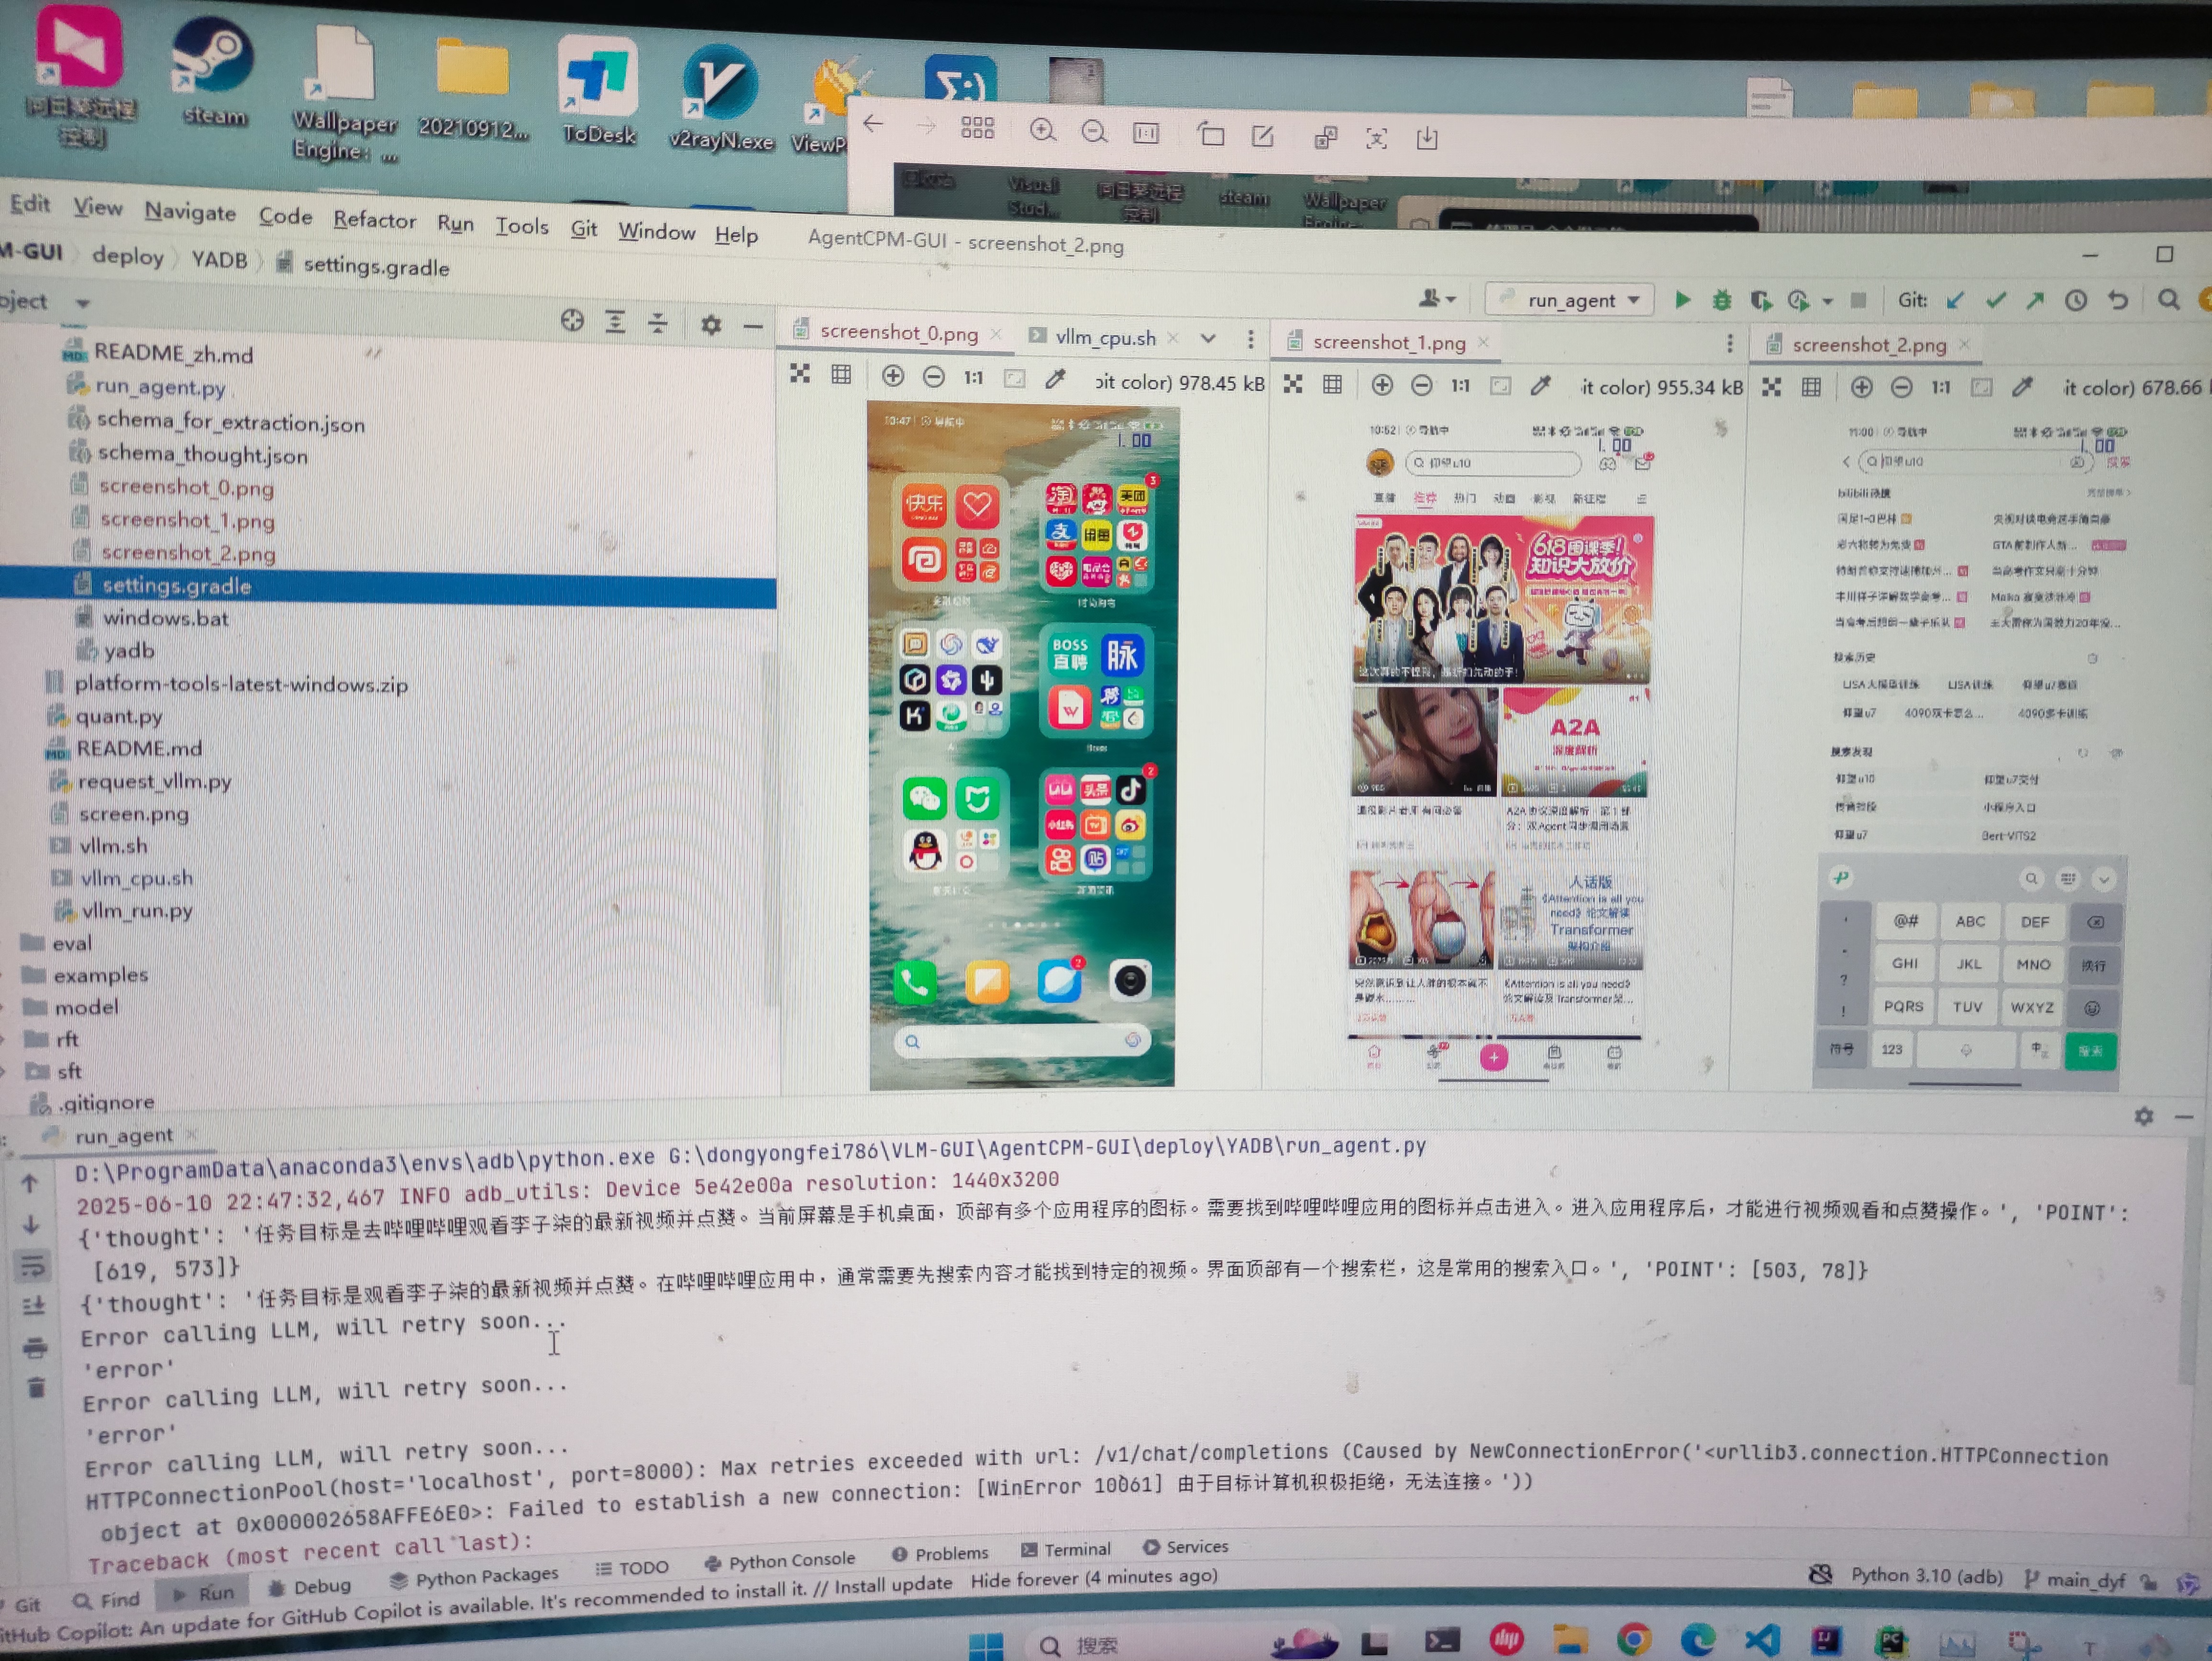This screenshot has height=1661, width=2212.
Task: Push commits with the Git up-arrow icon
Action: tap(2037, 300)
